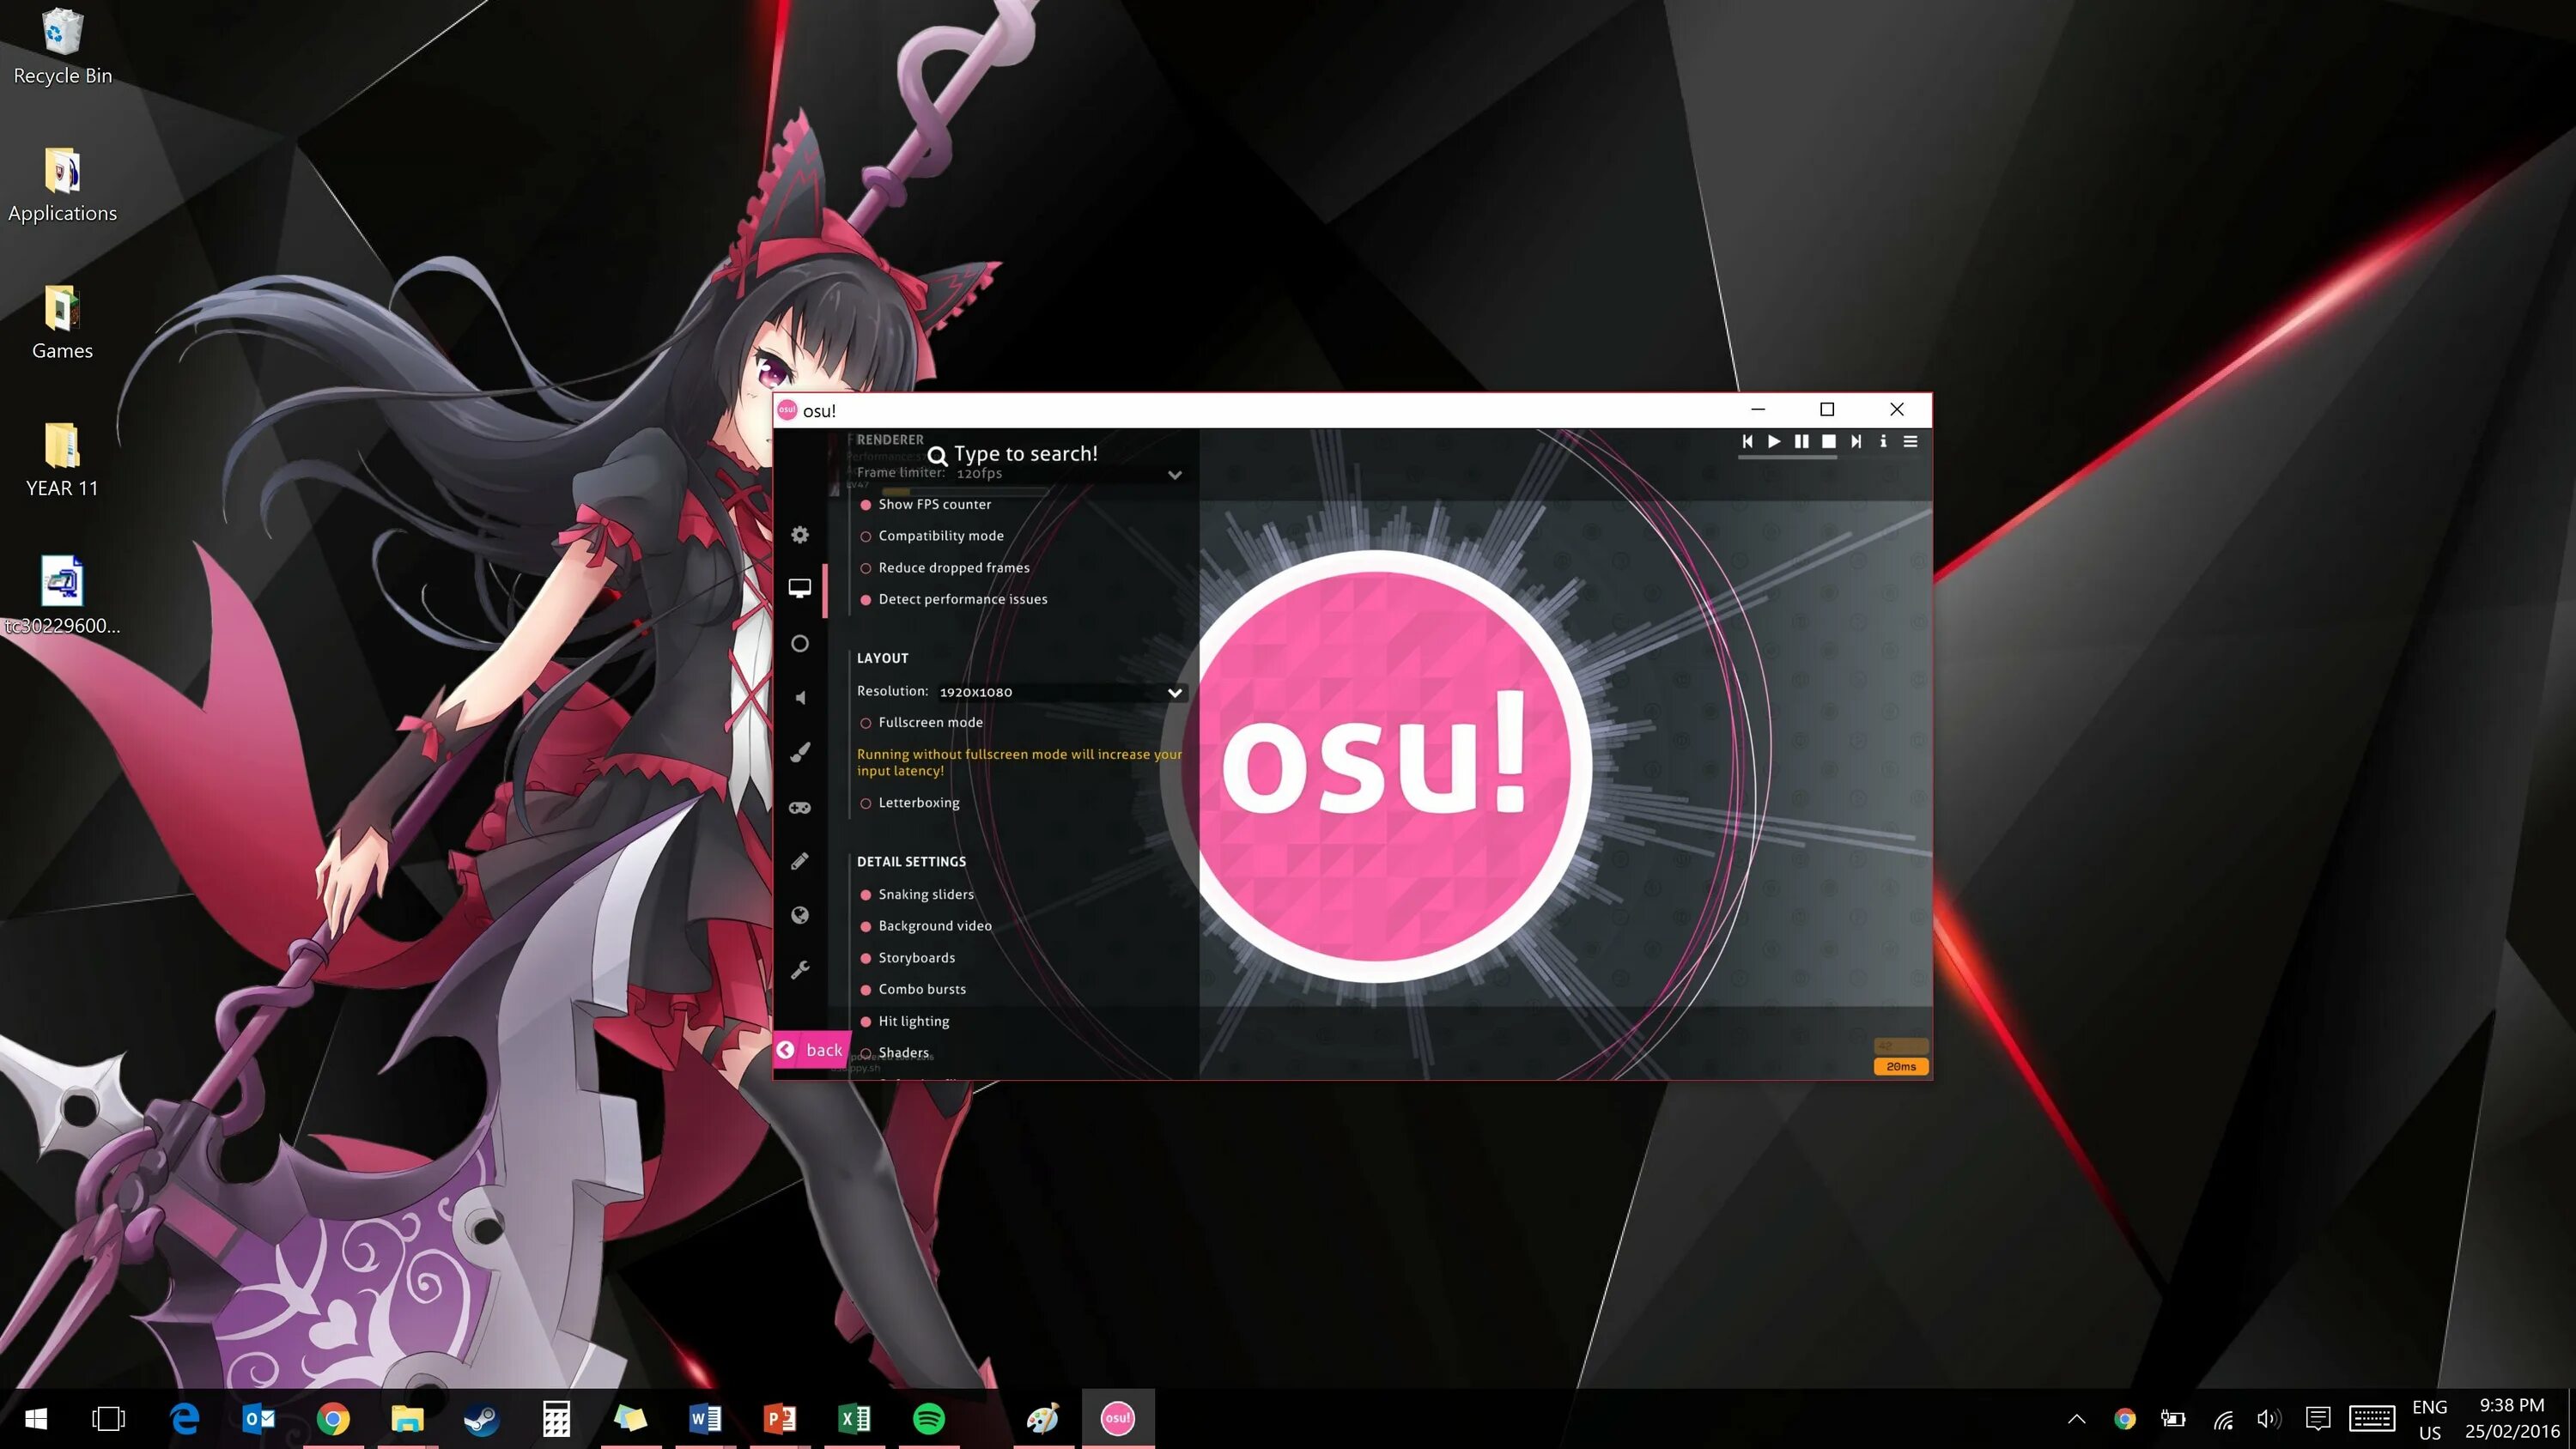Enable the Shaders option

point(894,1052)
